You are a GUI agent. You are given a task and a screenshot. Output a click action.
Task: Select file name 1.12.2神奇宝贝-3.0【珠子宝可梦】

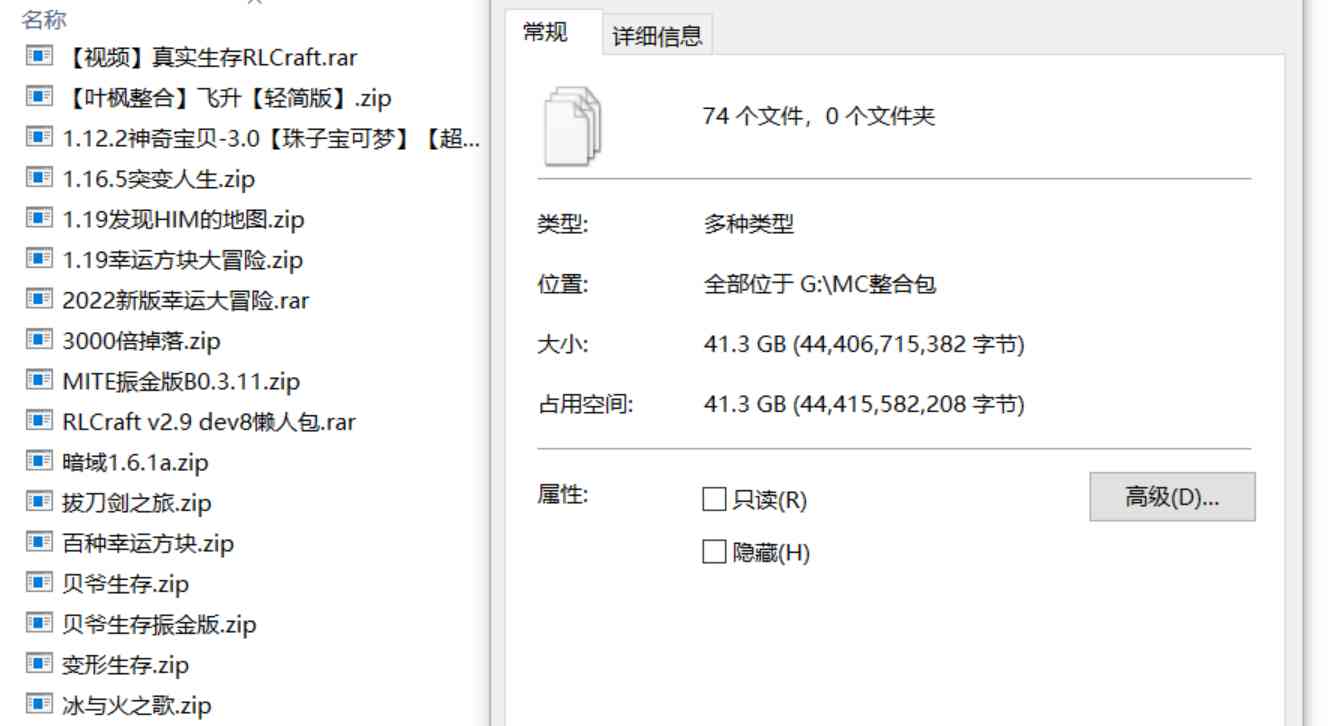(271, 138)
